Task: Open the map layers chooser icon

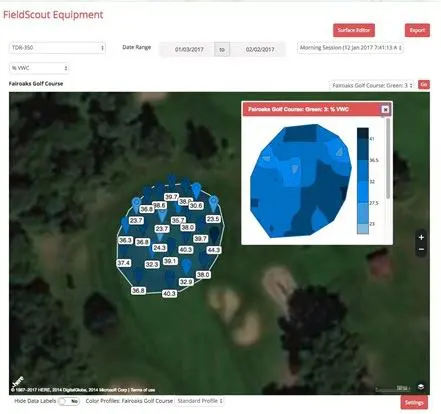Action: (421, 387)
